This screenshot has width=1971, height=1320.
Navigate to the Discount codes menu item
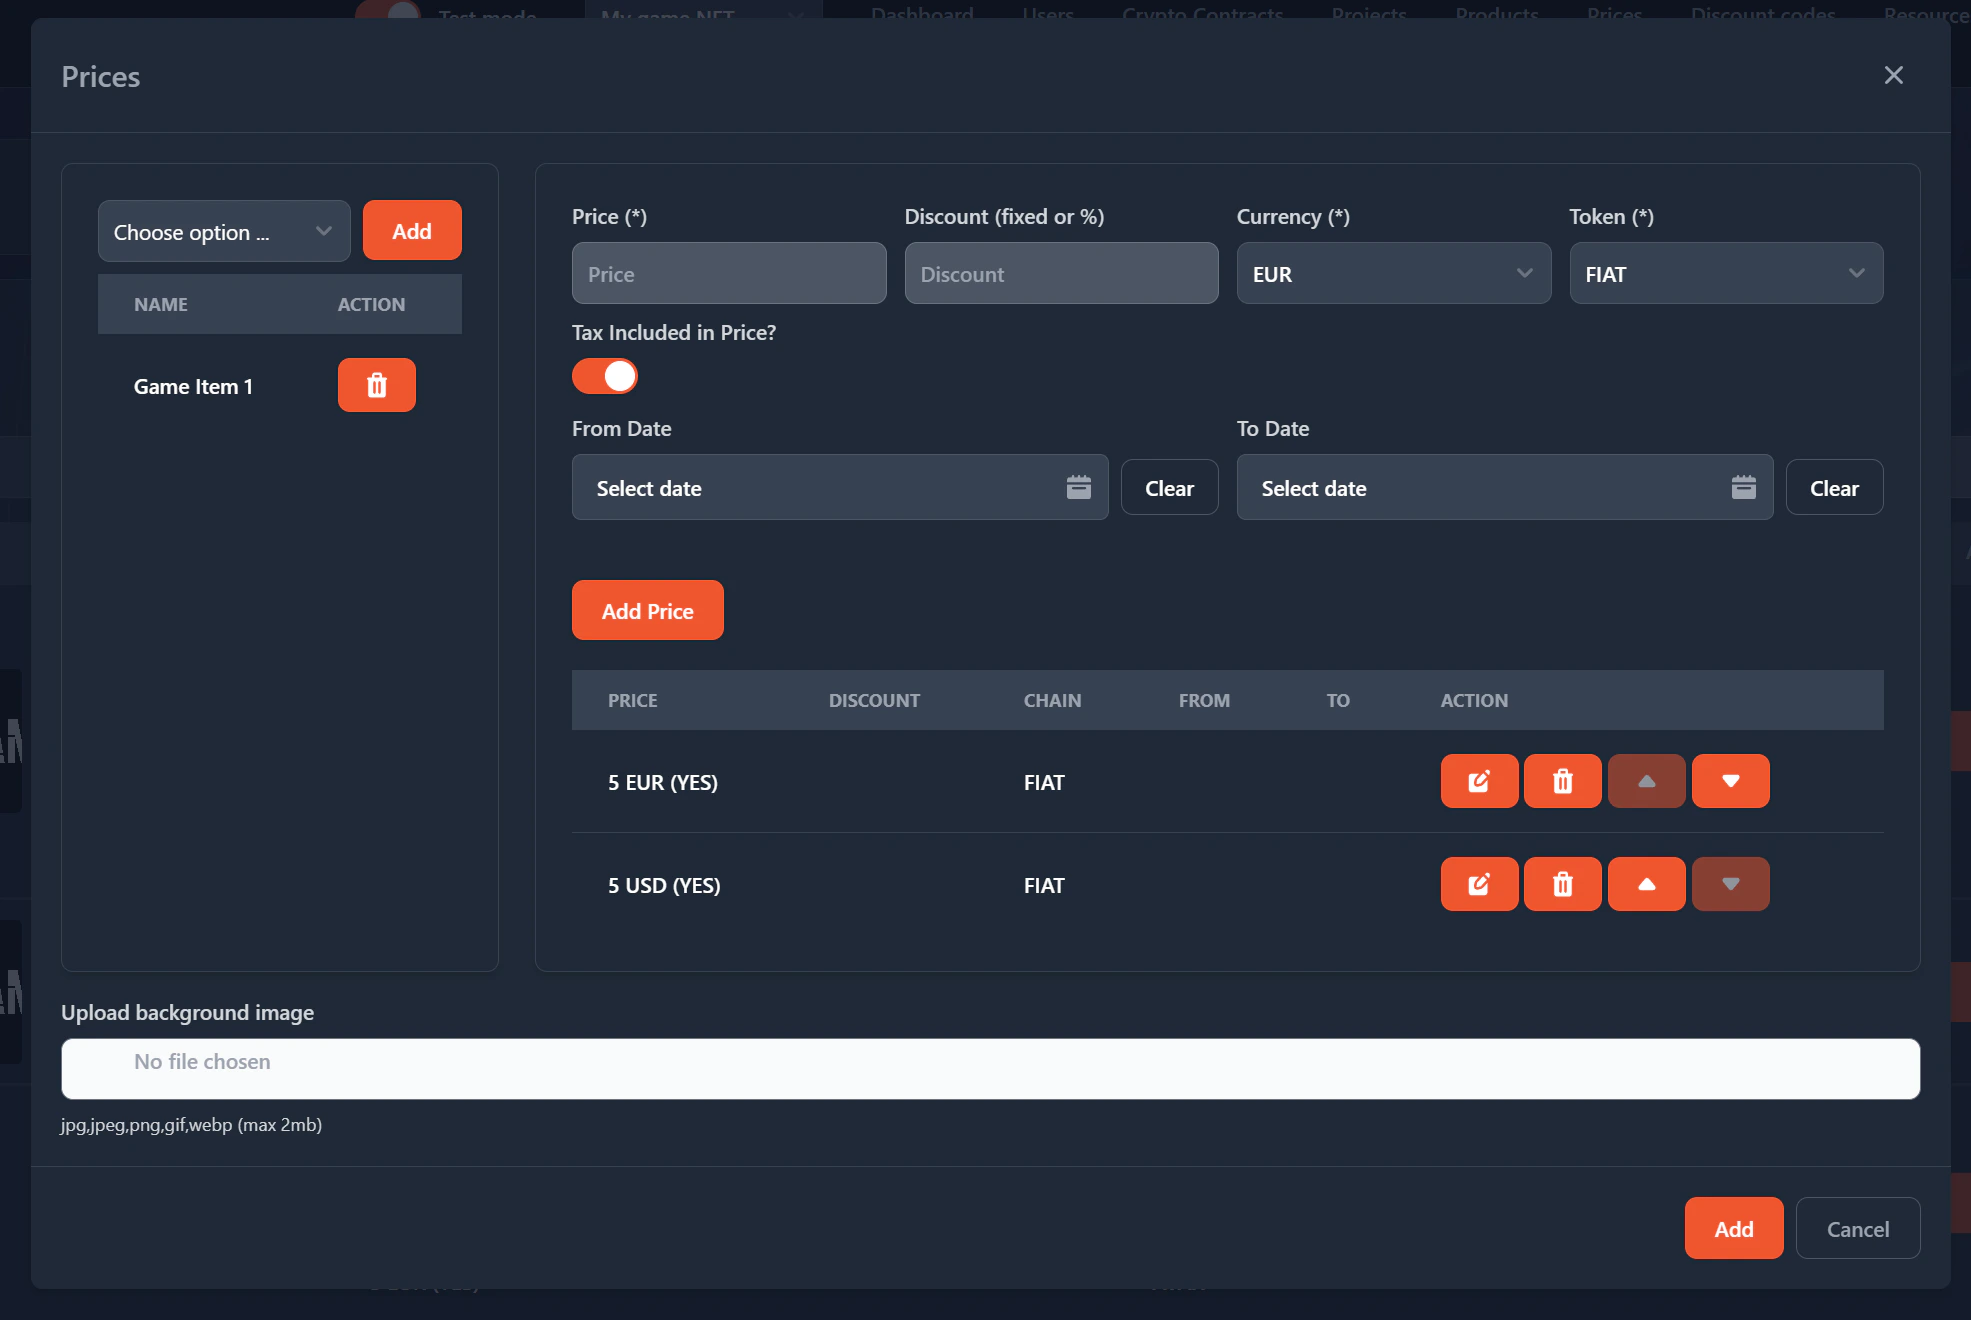1762,15
